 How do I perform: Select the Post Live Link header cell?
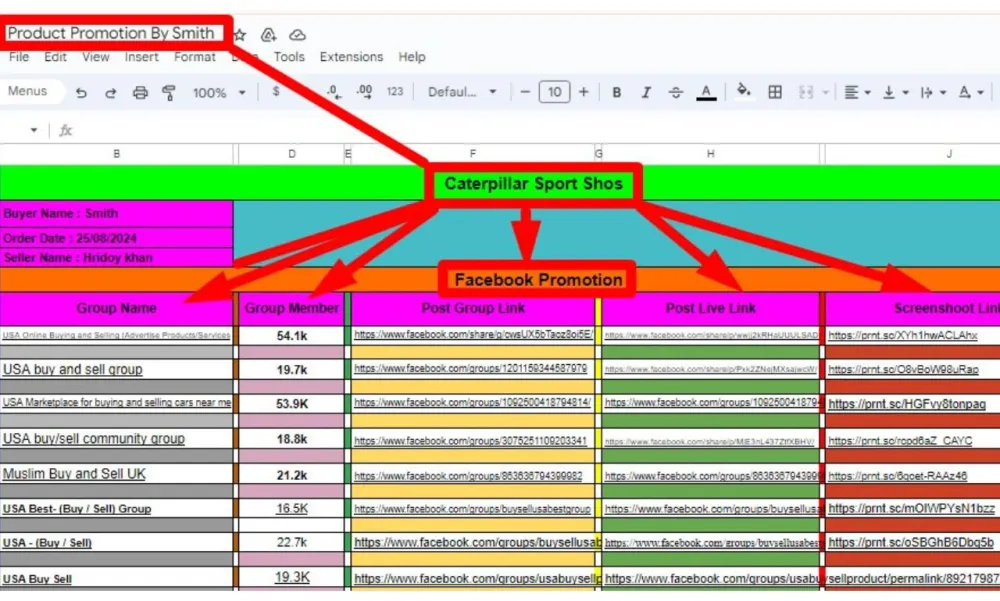[710, 308]
